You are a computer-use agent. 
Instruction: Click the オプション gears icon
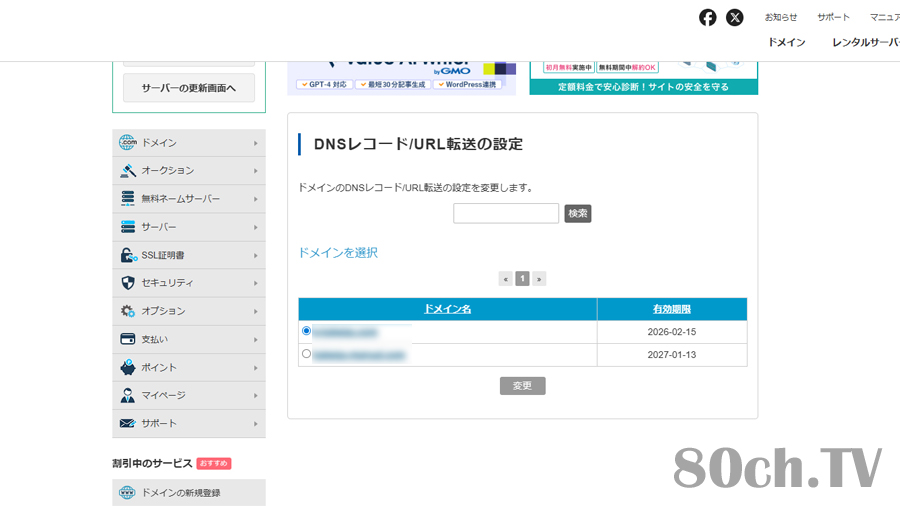[x=127, y=311]
